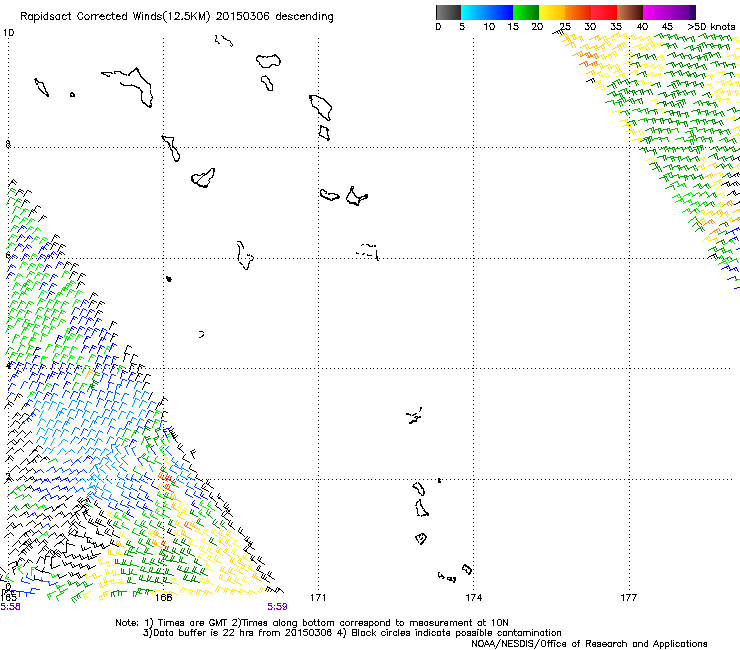
Task: Select the "35" label under the color scale
Action: 616,27
